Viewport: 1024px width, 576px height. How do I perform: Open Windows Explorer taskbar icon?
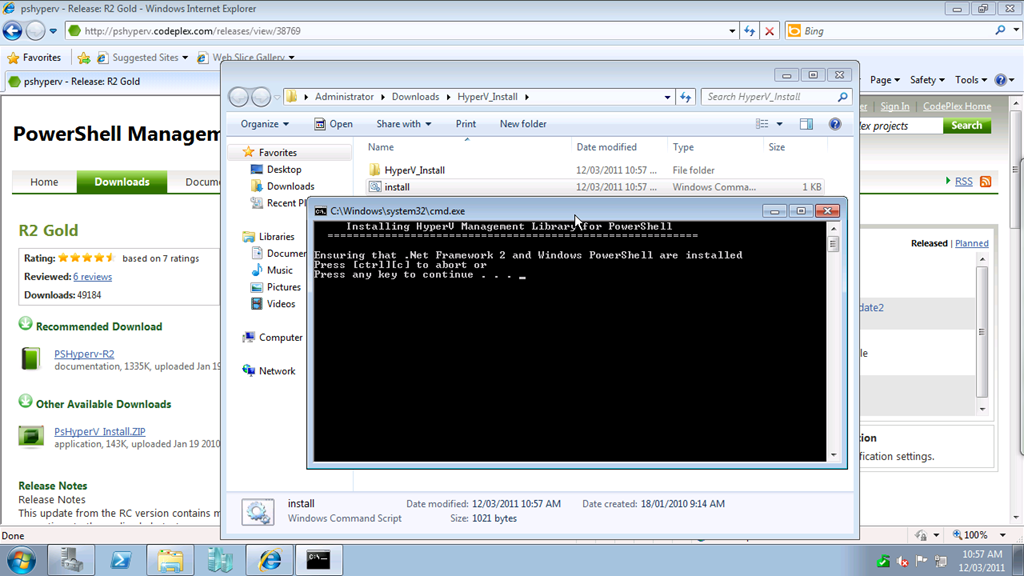[x=170, y=560]
